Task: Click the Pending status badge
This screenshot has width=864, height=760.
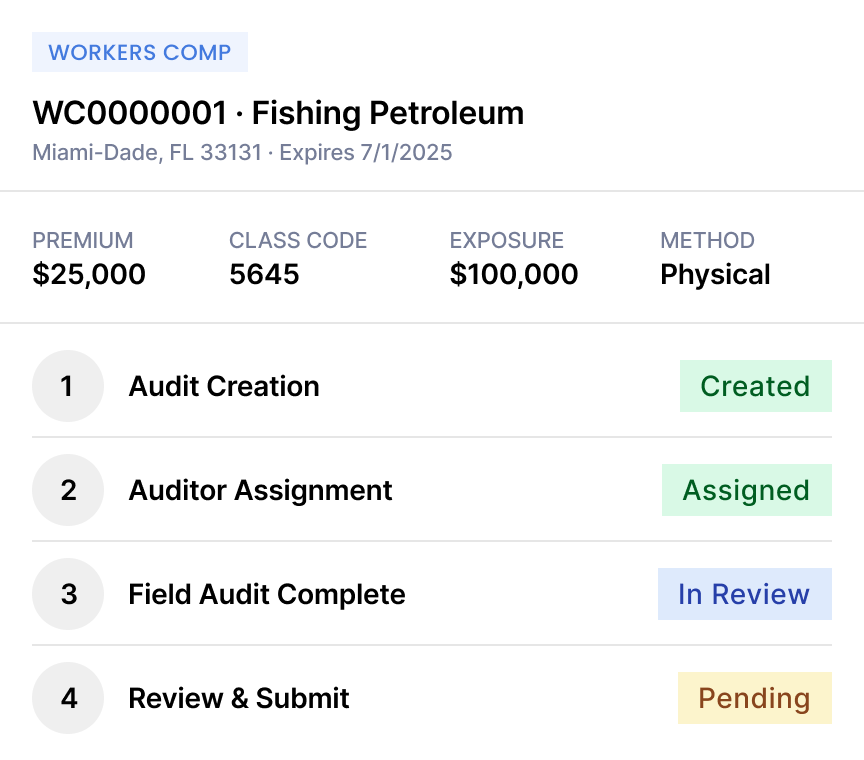Action: 755,698
